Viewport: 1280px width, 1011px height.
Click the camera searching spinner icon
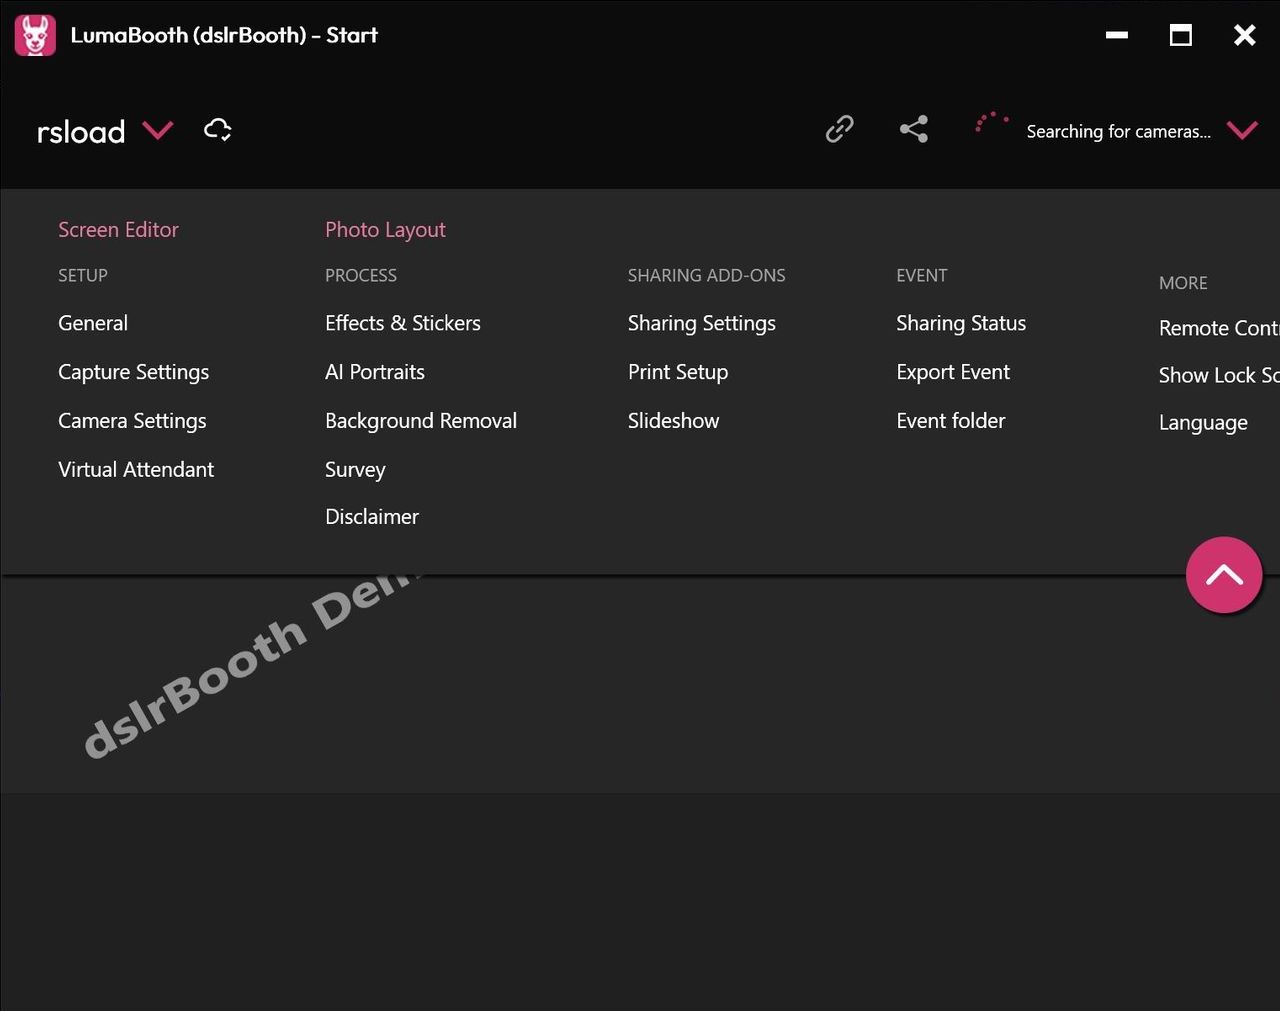point(991,122)
